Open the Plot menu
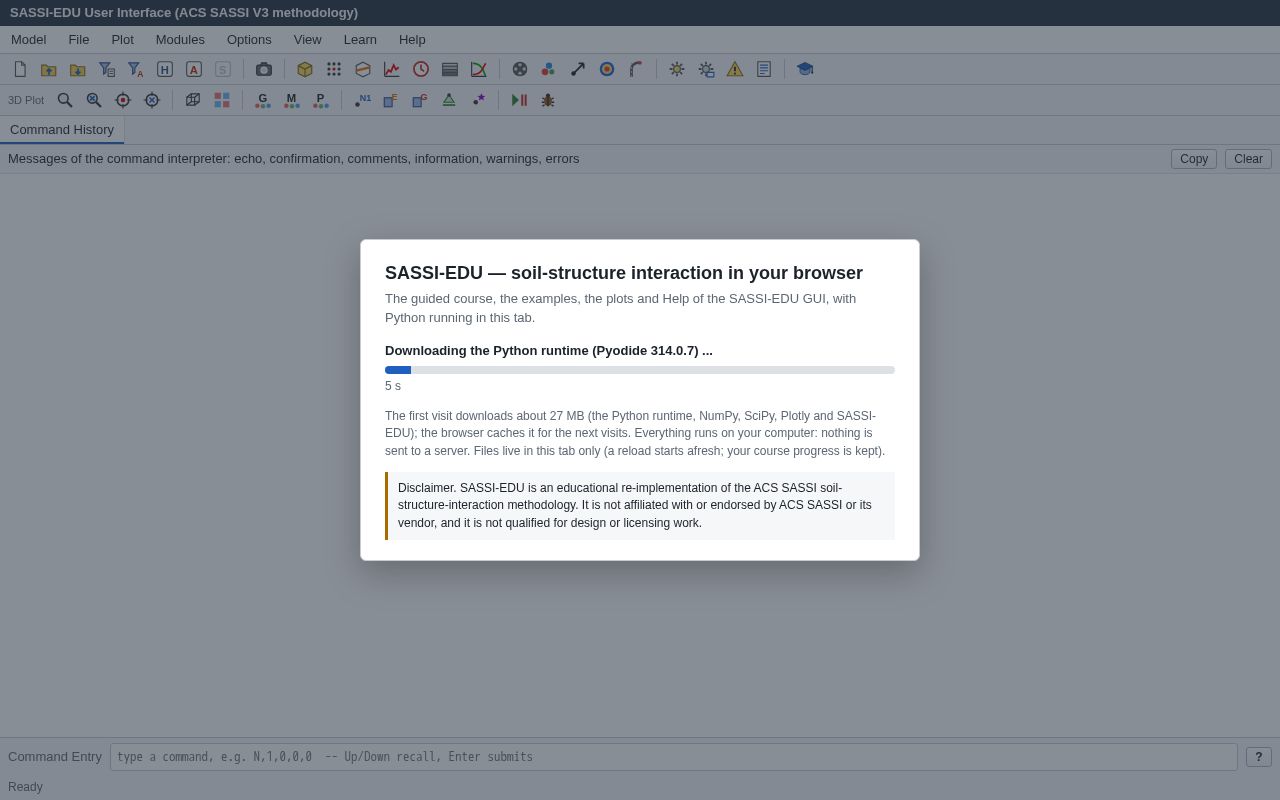The image size is (1280, 800). point(122,40)
